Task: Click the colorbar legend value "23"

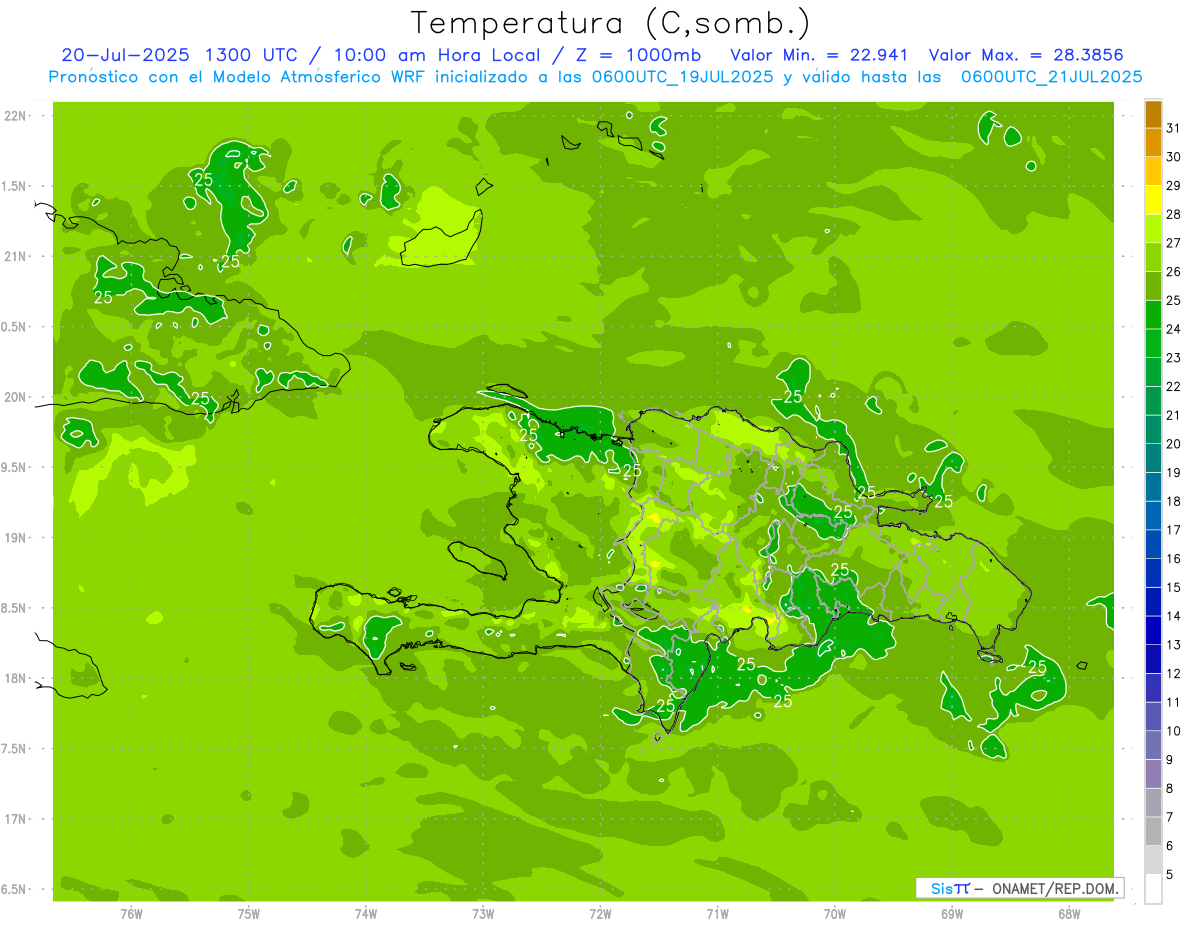Action: (1173, 358)
